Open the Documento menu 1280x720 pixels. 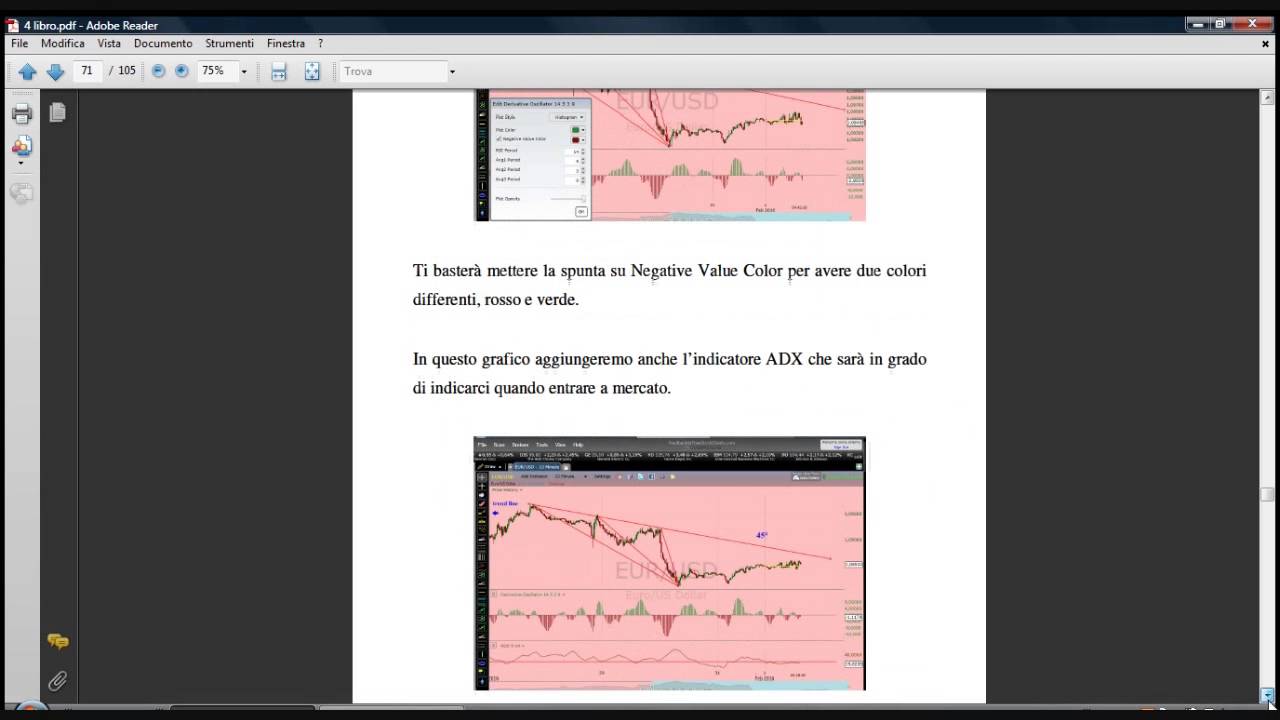click(x=163, y=44)
